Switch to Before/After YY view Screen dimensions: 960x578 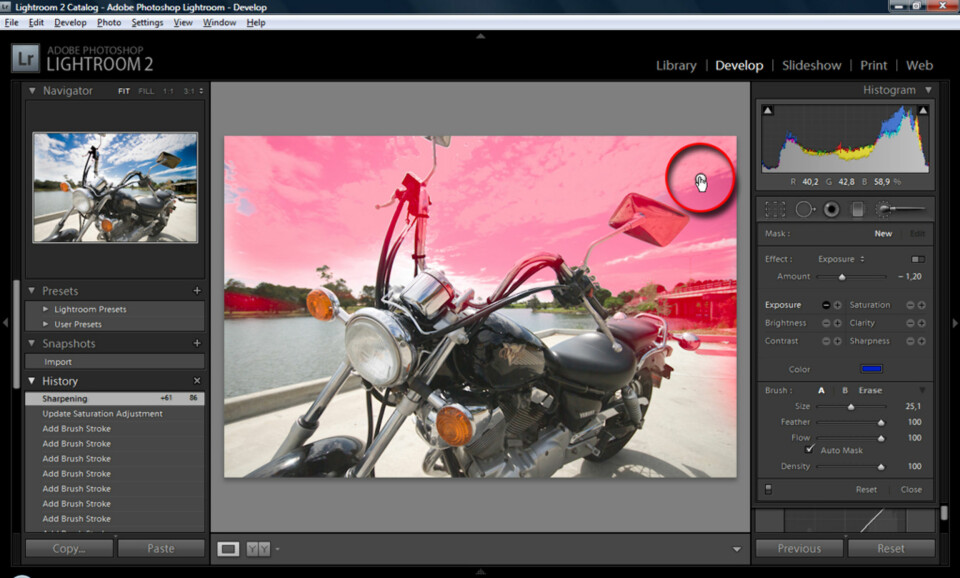pyautogui.click(x=258, y=549)
